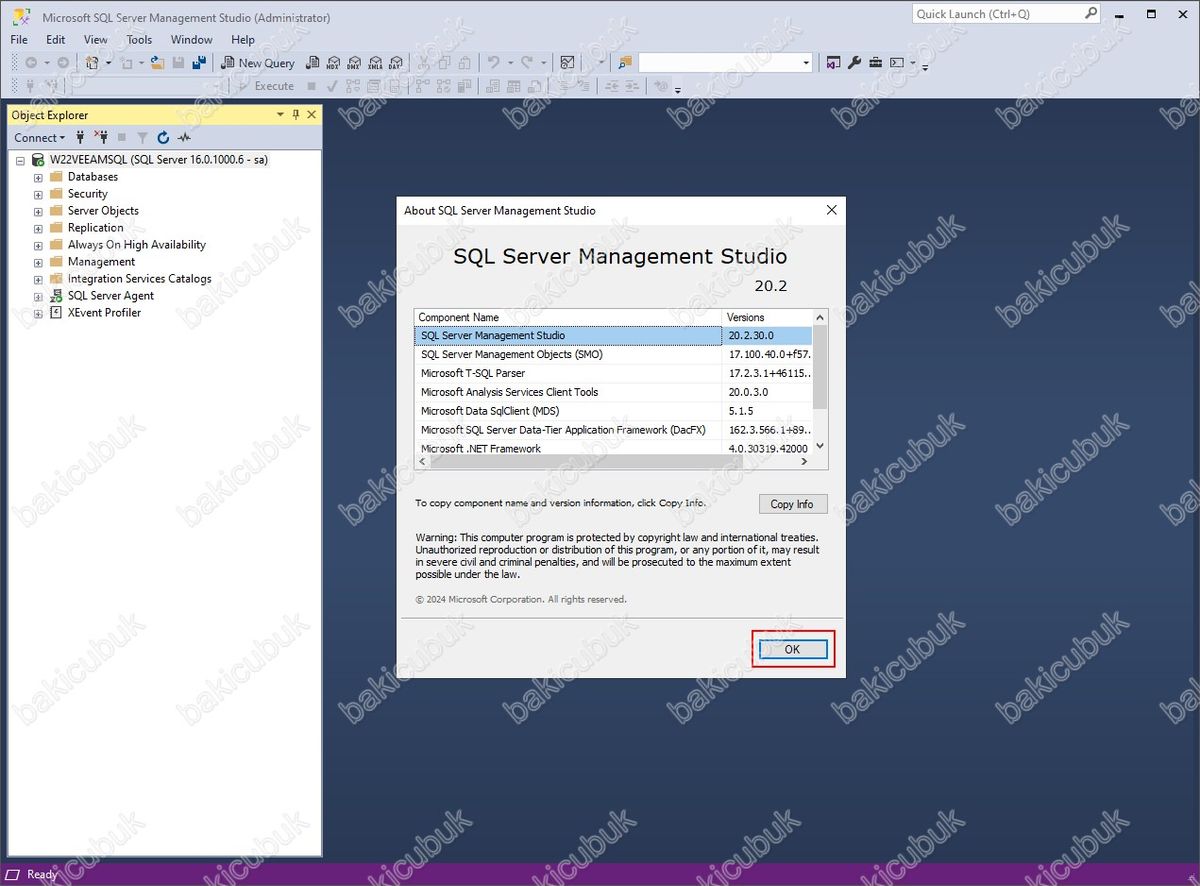This screenshot has width=1200, height=886.
Task: Open the Properties Window wrench icon
Action: pyautogui.click(x=854, y=63)
